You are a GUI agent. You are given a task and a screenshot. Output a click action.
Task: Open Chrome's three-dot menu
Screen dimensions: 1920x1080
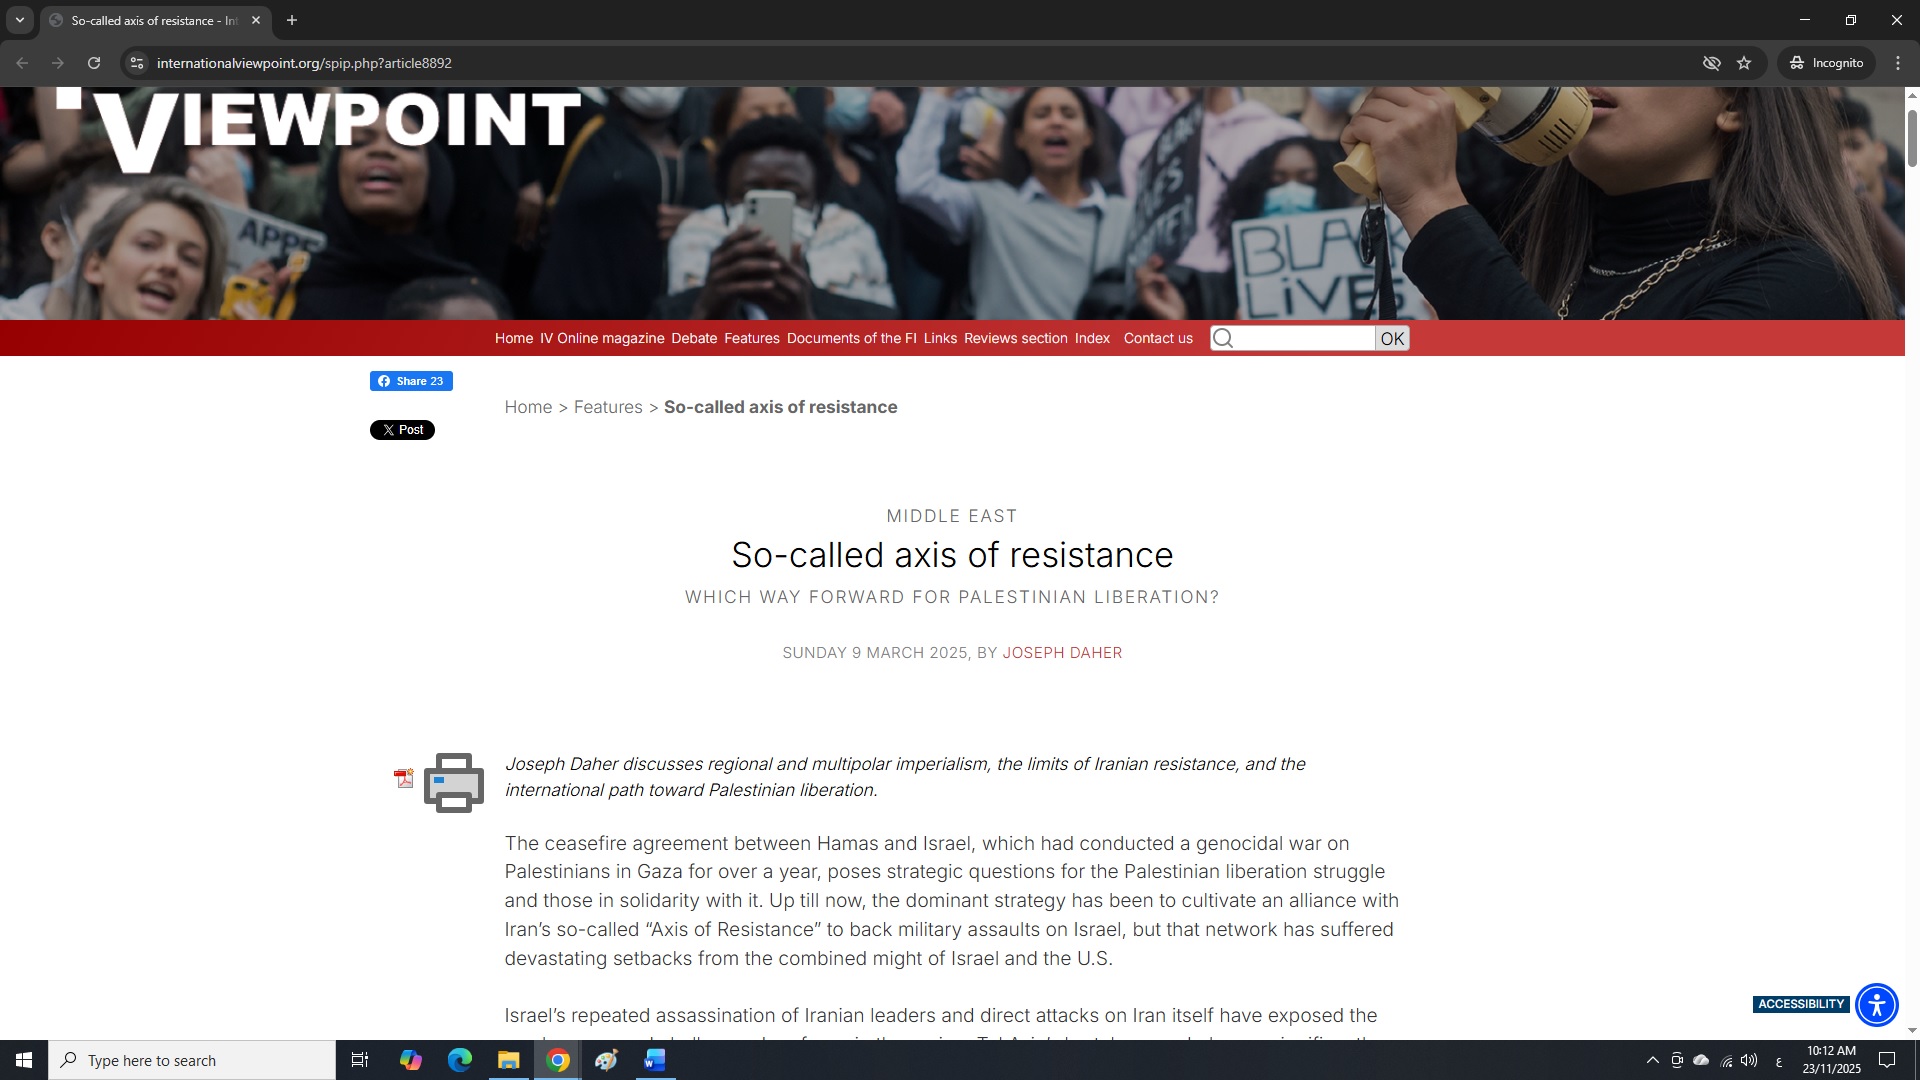tap(1898, 63)
